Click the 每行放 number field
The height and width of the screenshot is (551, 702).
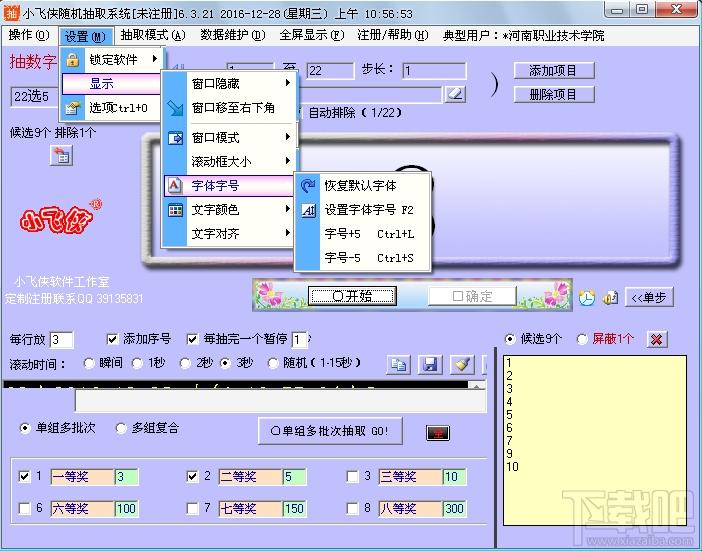pyautogui.click(x=62, y=340)
